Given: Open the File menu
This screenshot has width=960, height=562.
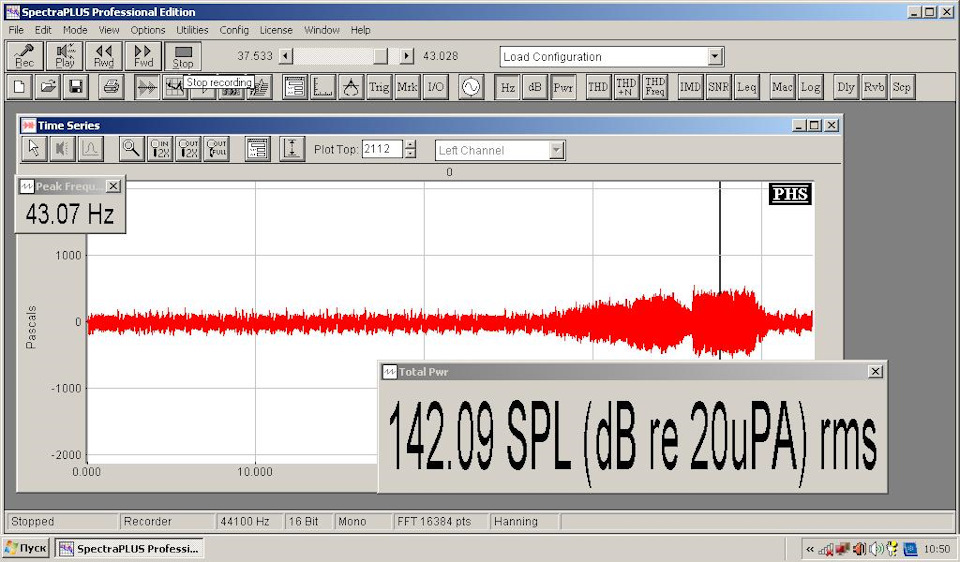Looking at the screenshot, I should pyautogui.click(x=16, y=30).
